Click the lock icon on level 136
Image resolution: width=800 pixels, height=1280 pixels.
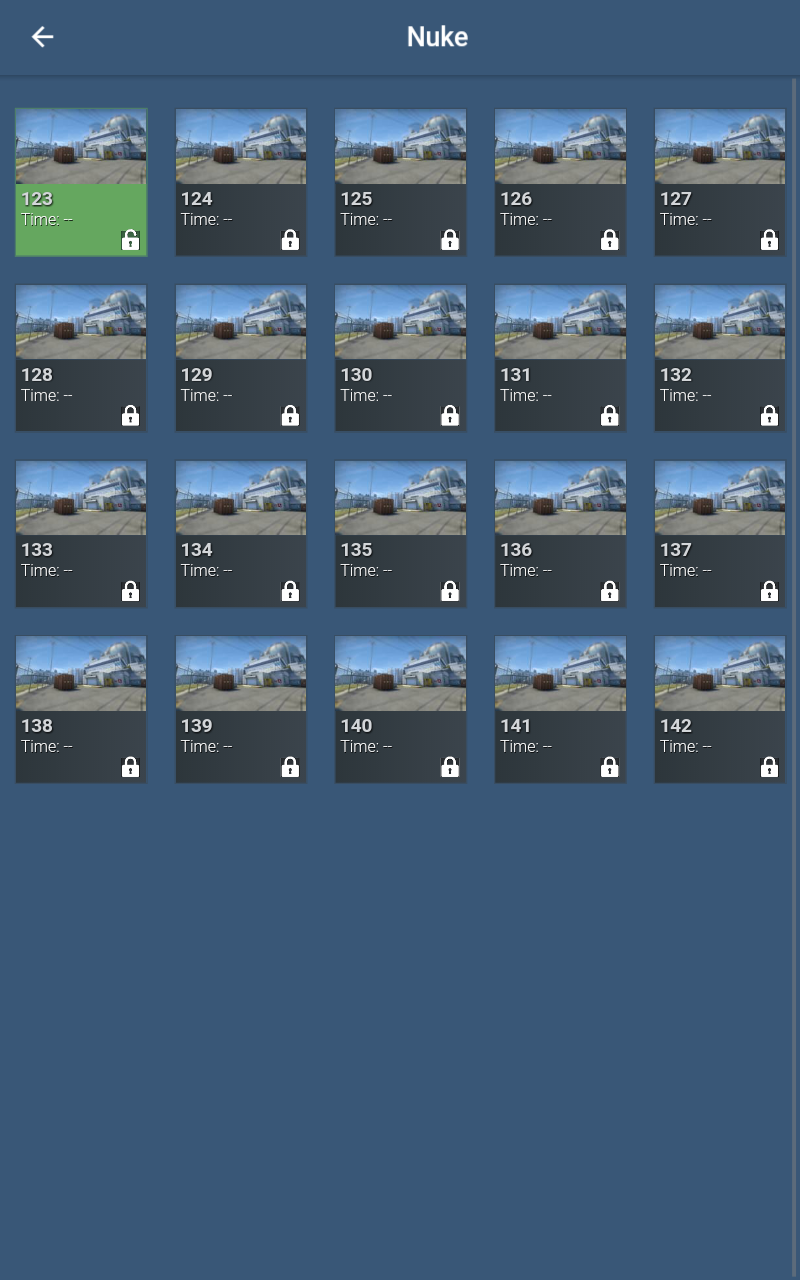(x=610, y=591)
